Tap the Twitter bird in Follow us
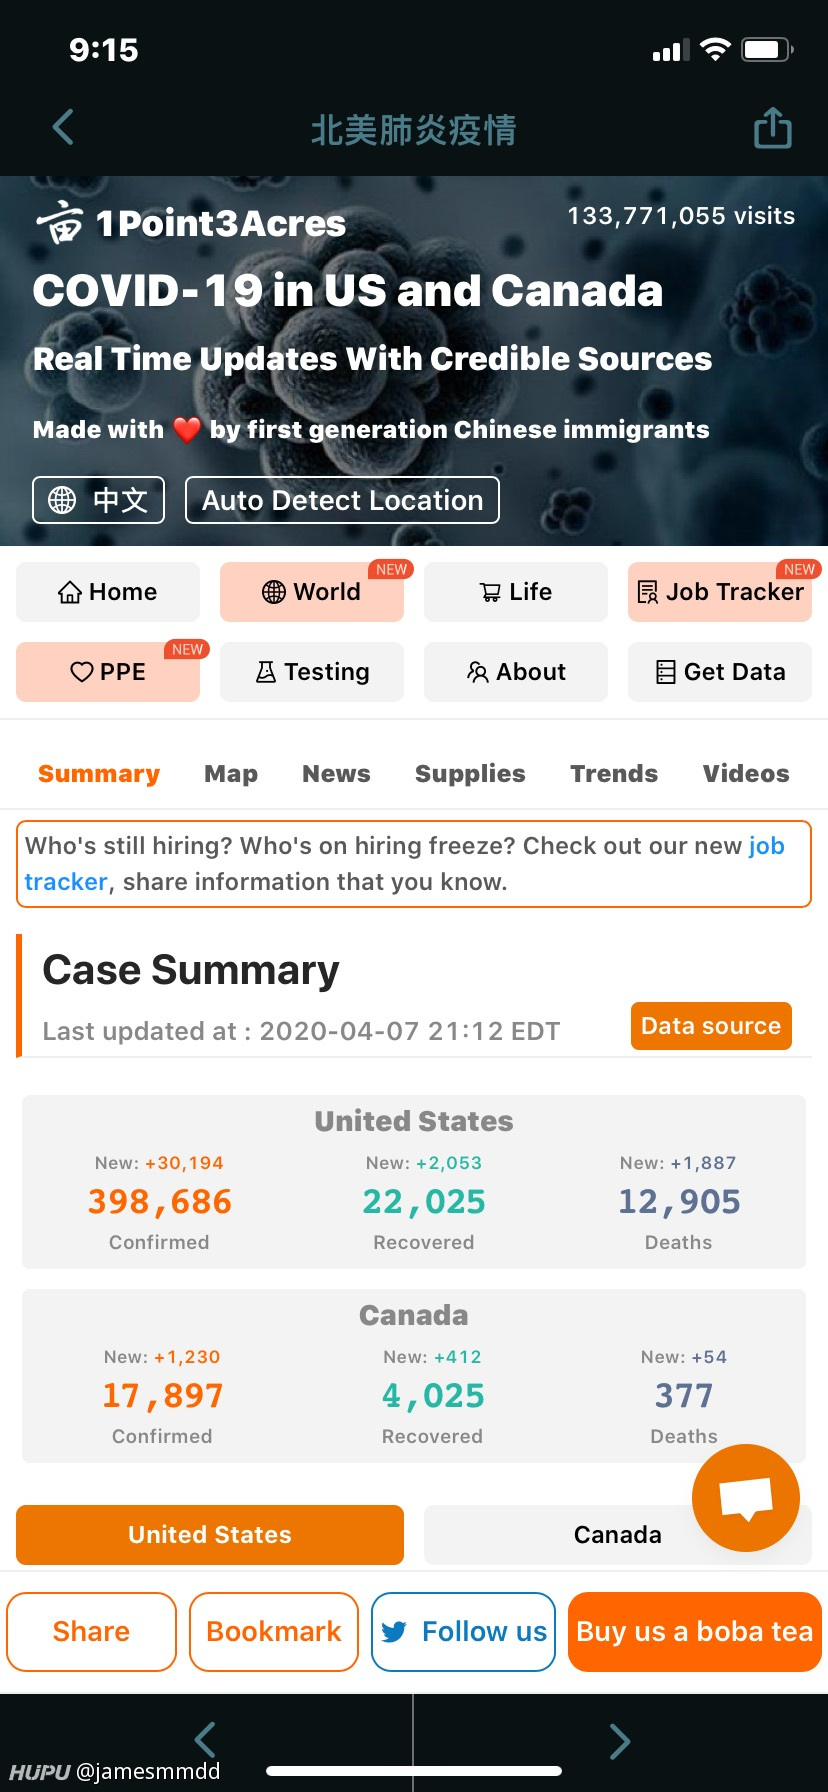This screenshot has height=1792, width=828. pos(394,1632)
